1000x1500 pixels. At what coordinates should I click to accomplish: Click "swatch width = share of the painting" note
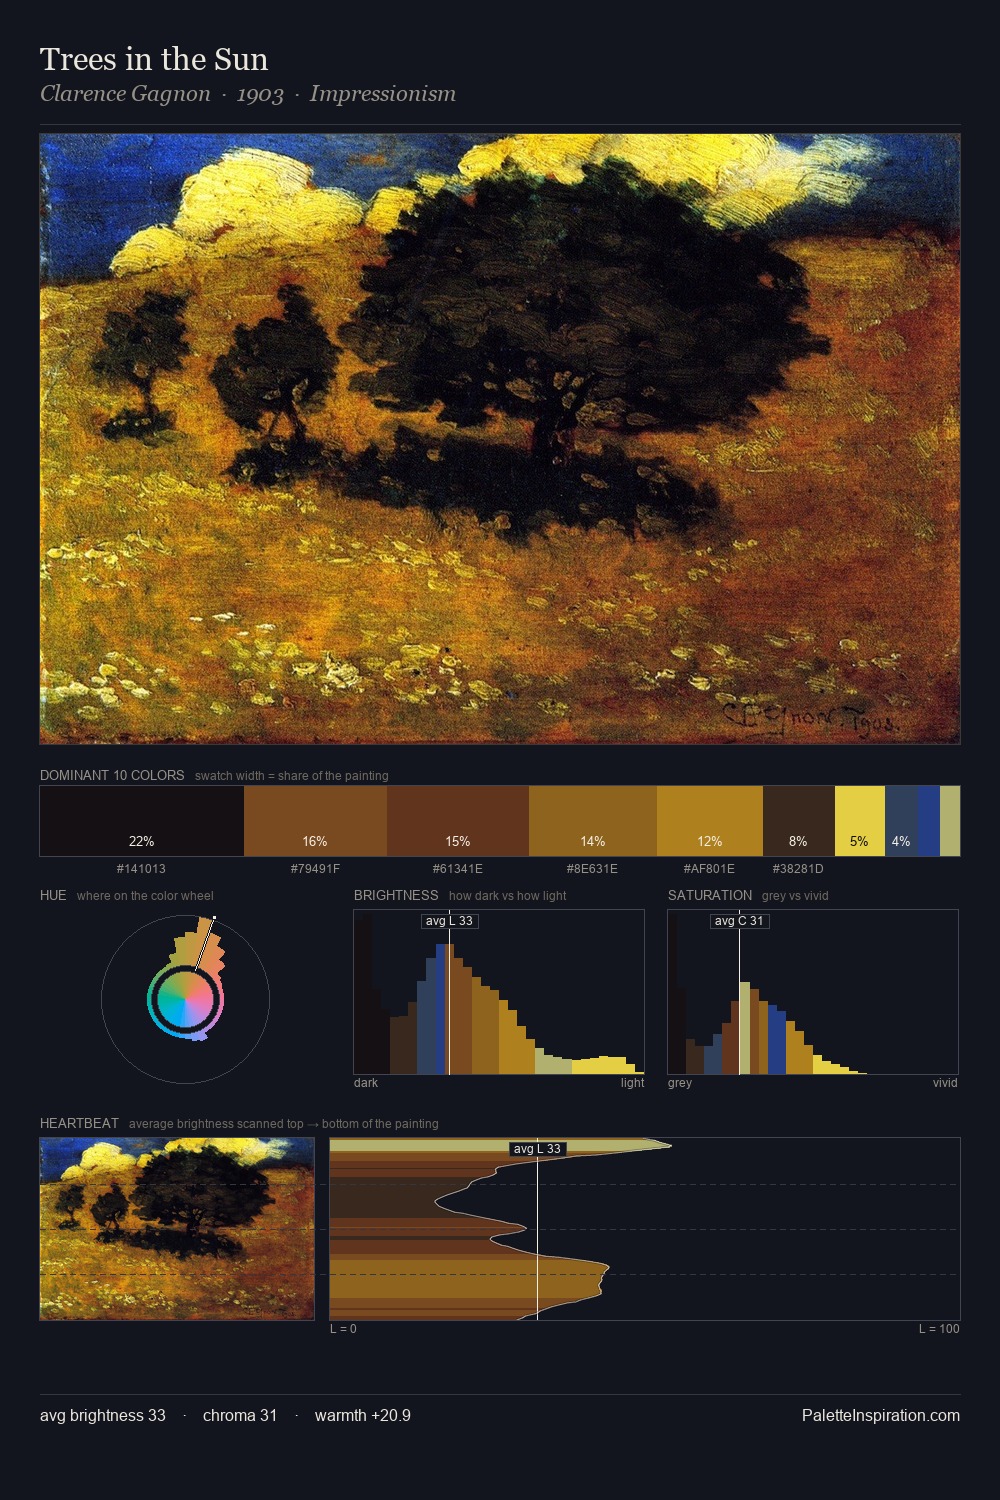[x=292, y=776]
